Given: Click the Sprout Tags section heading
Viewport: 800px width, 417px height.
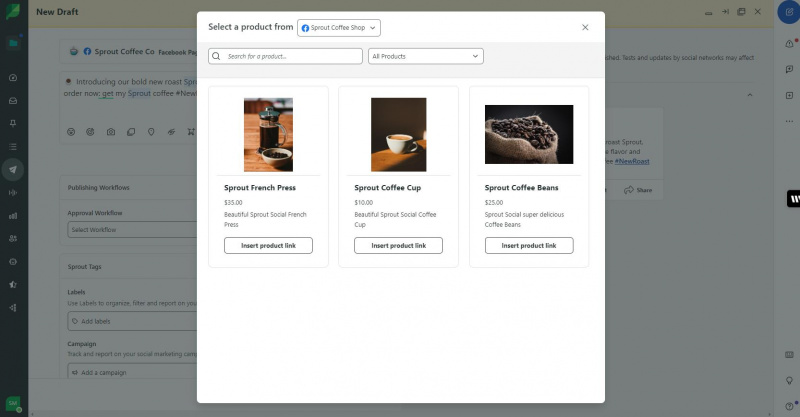Looking at the screenshot, I should (84, 267).
